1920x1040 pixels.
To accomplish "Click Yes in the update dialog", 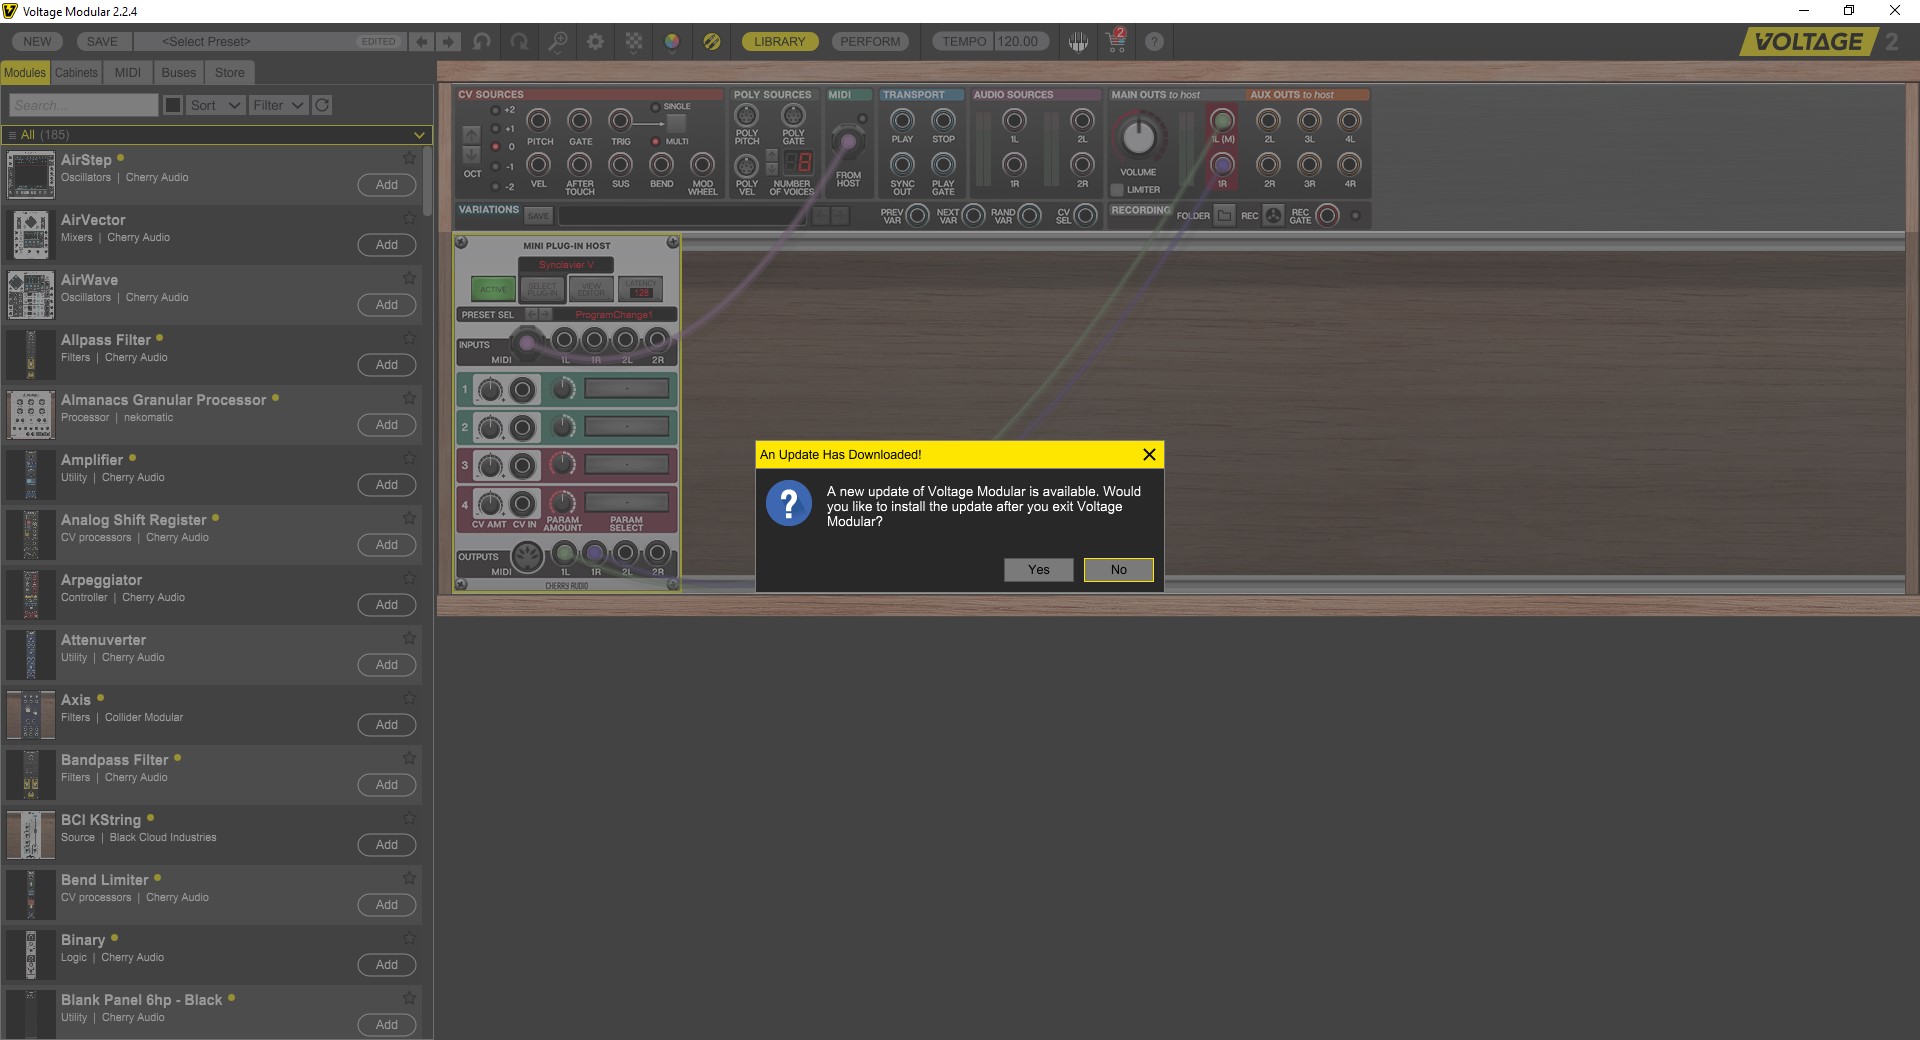I will pyautogui.click(x=1039, y=570).
